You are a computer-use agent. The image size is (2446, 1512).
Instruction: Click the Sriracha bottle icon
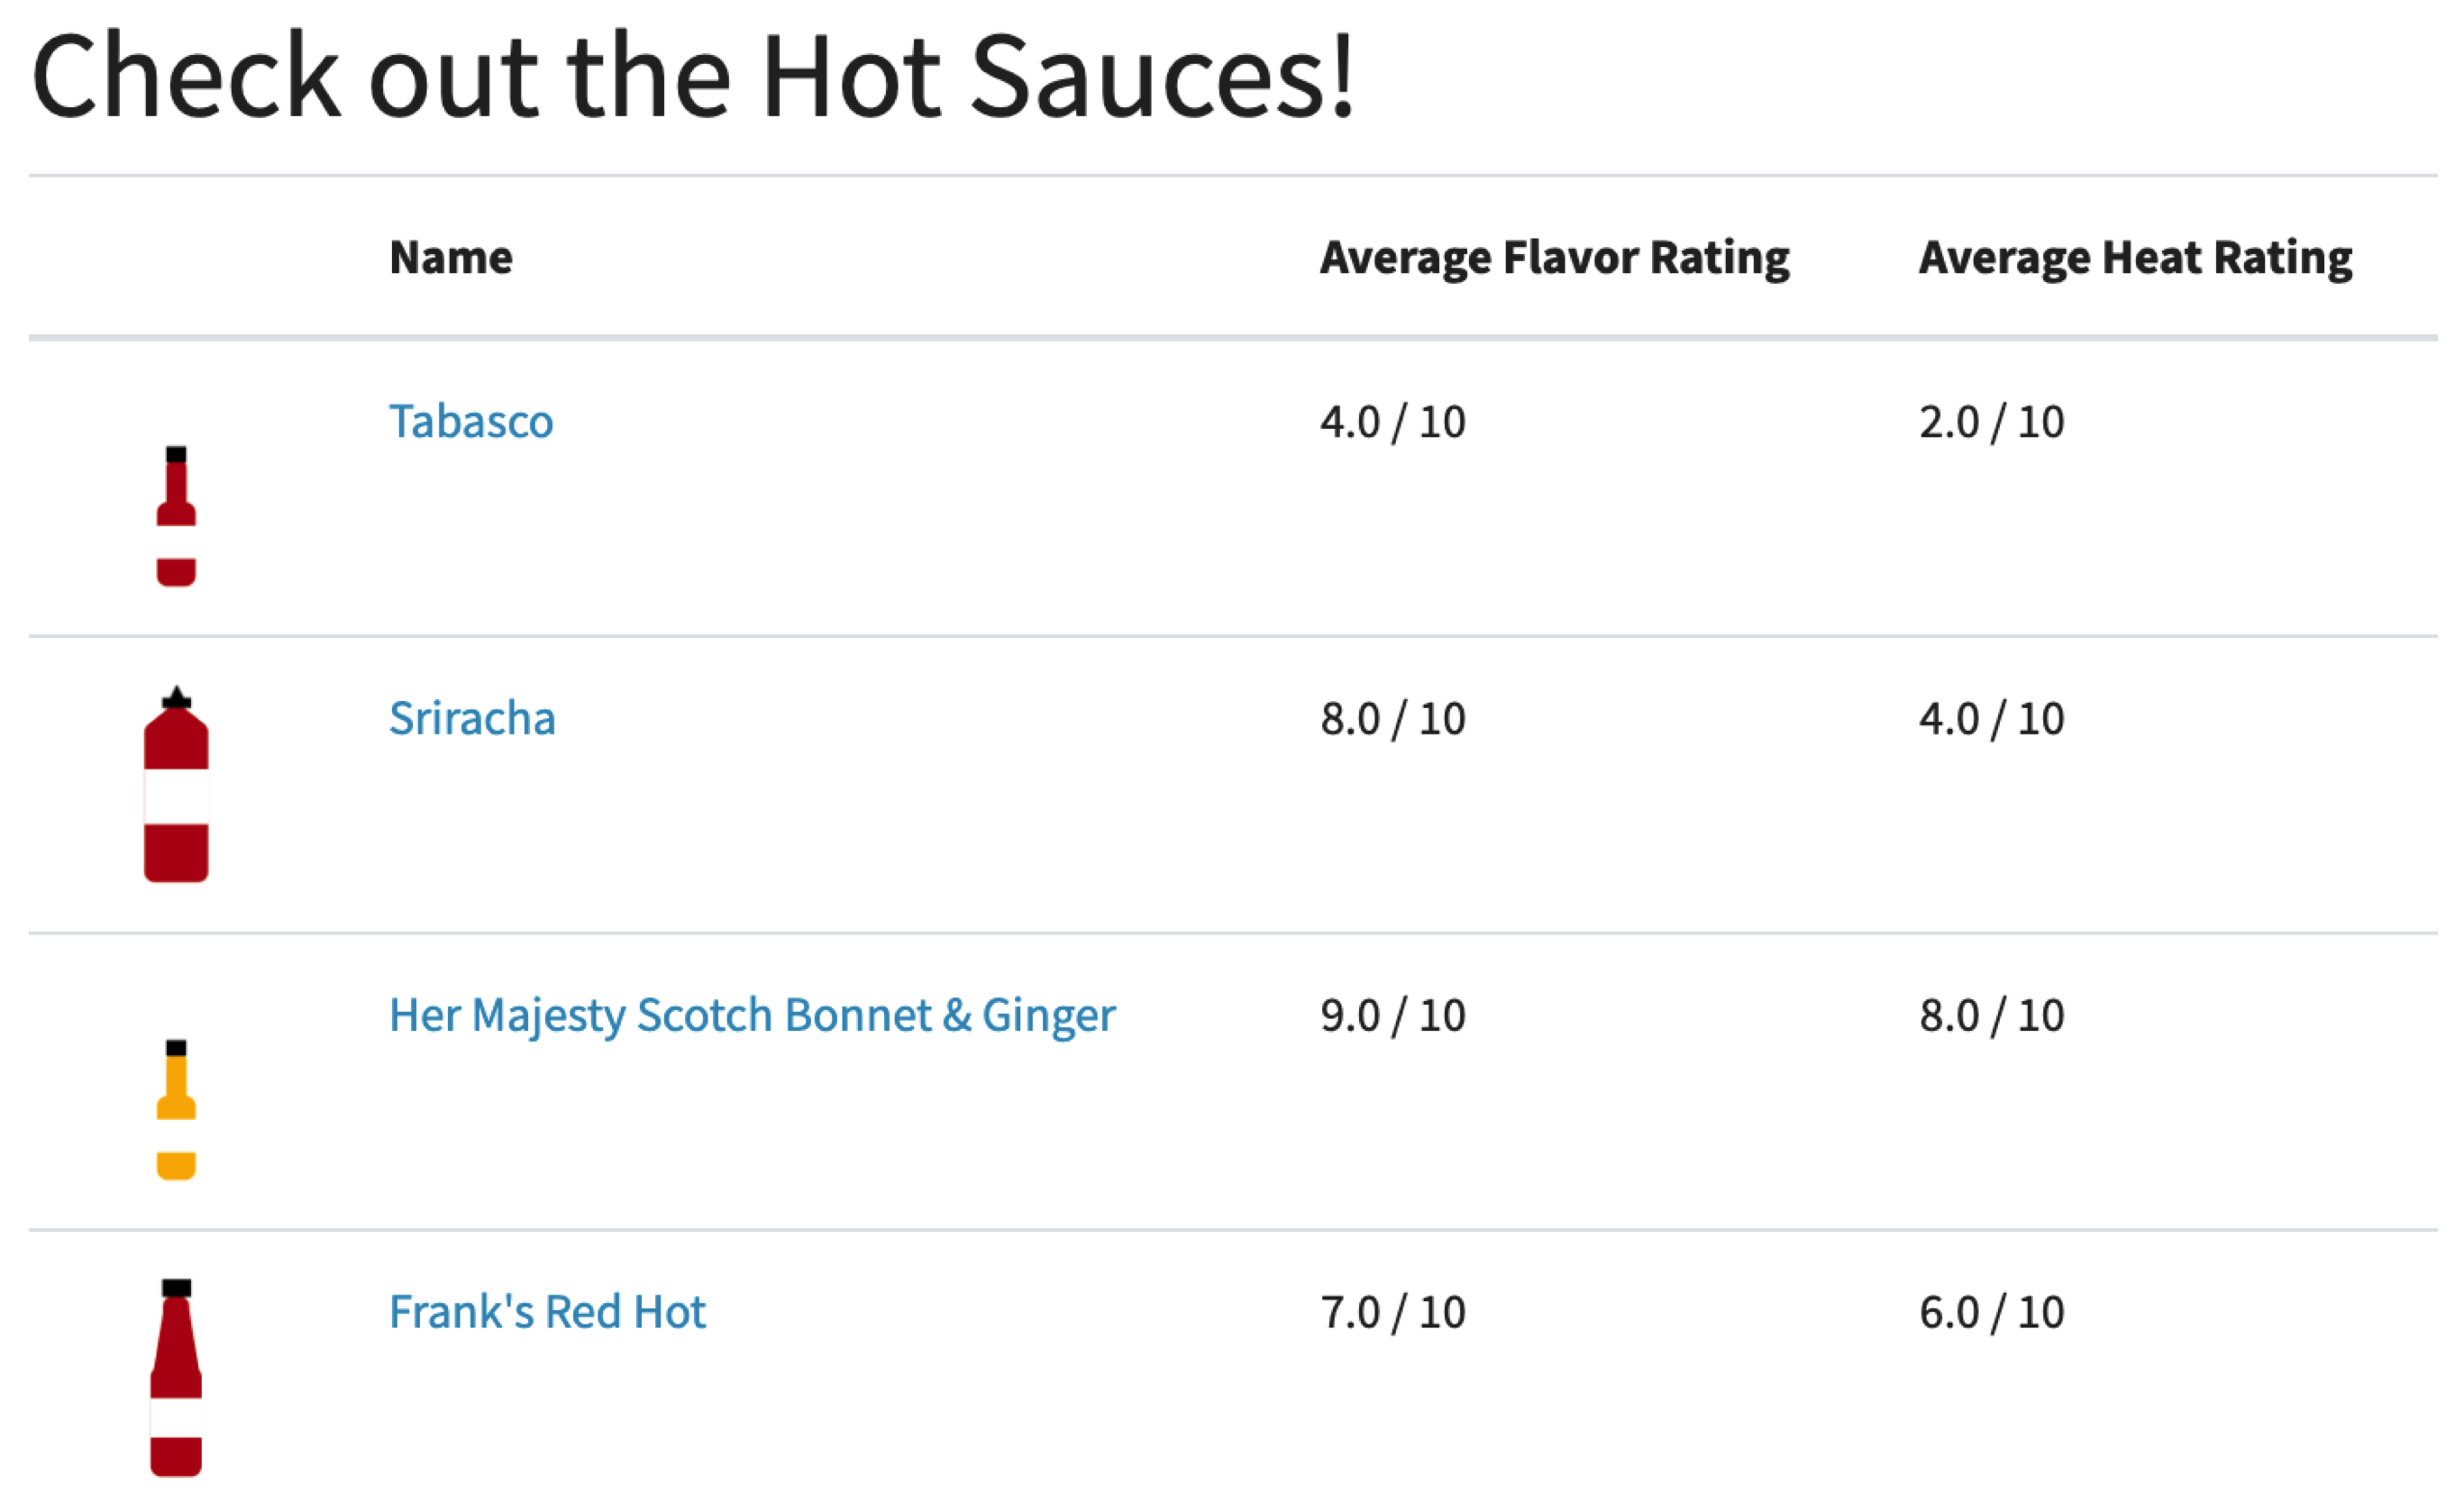point(175,790)
